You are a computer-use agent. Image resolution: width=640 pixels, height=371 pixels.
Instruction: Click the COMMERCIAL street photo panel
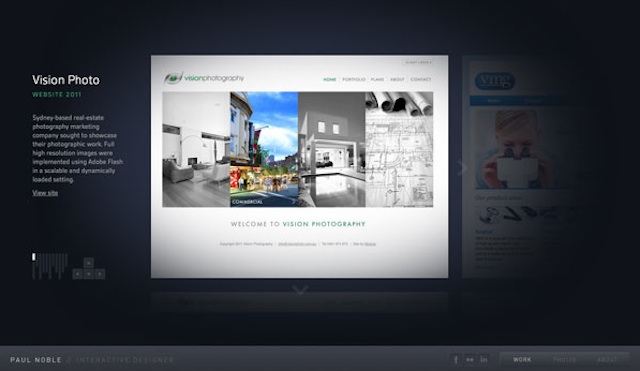264,149
